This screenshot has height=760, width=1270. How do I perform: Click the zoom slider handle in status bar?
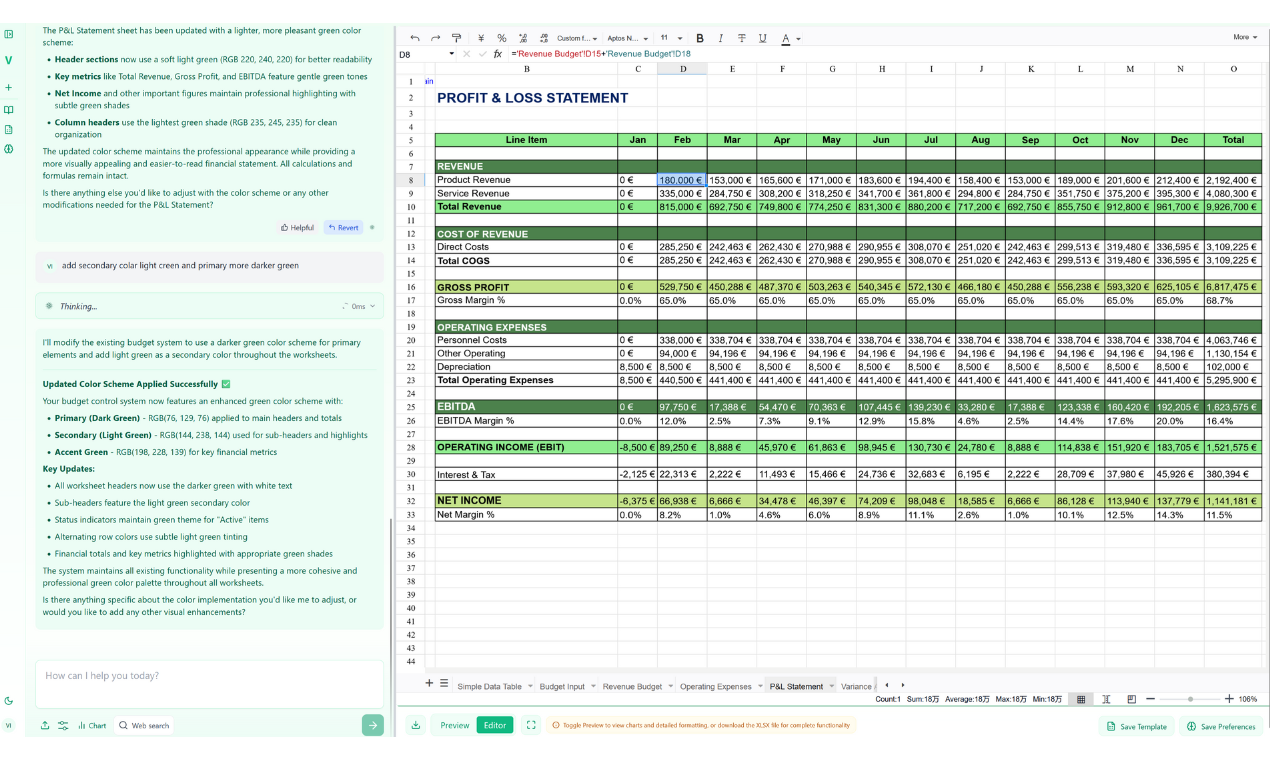click(x=1190, y=699)
